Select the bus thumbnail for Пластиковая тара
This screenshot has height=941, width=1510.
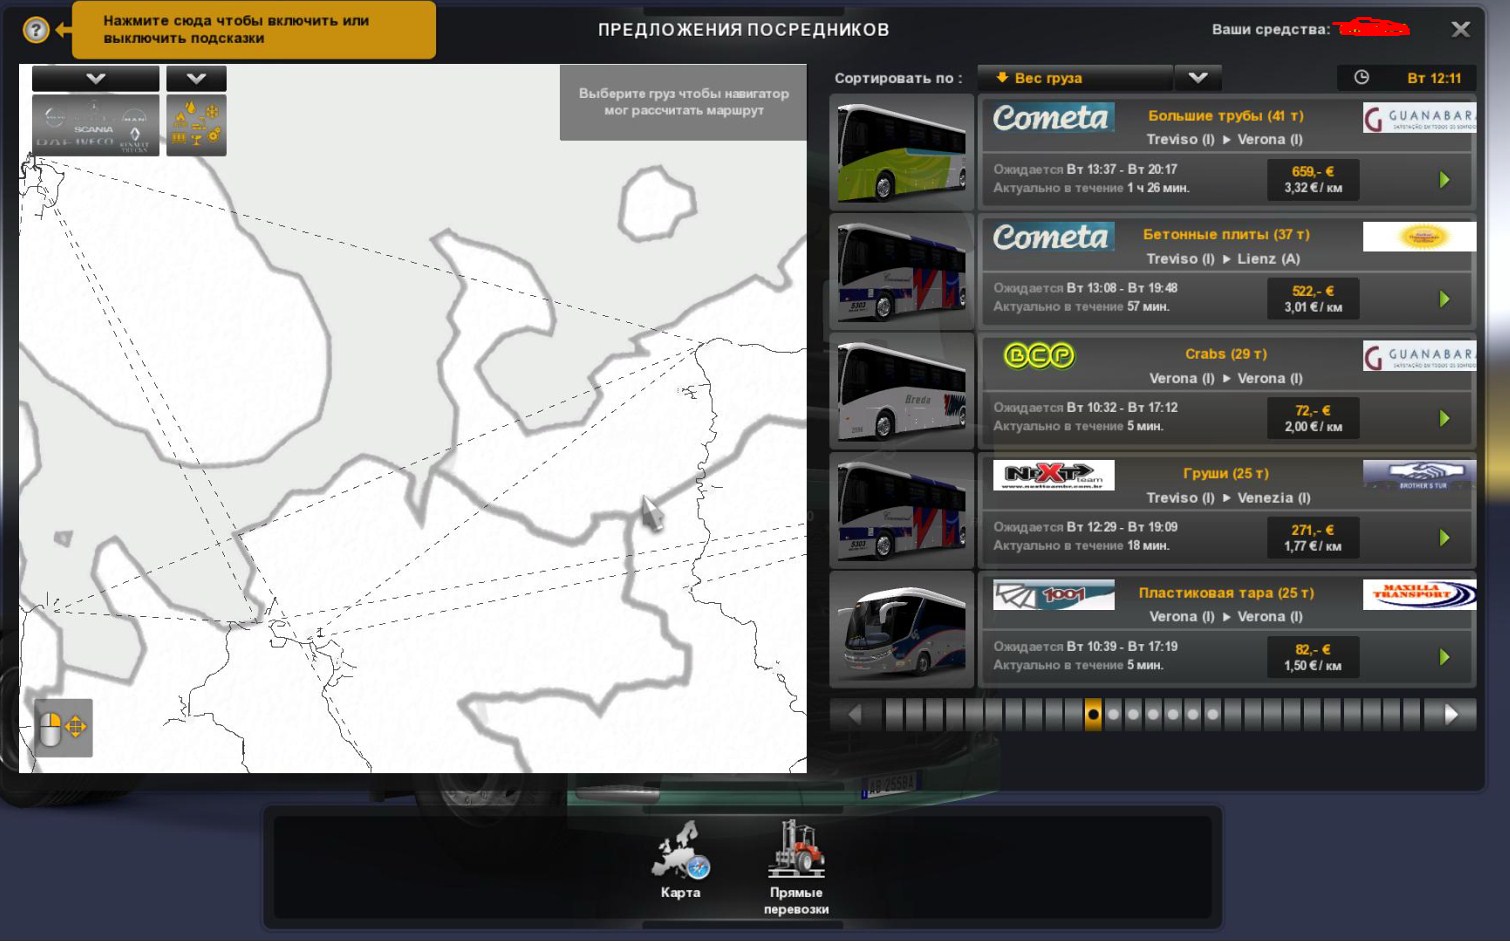coord(902,629)
